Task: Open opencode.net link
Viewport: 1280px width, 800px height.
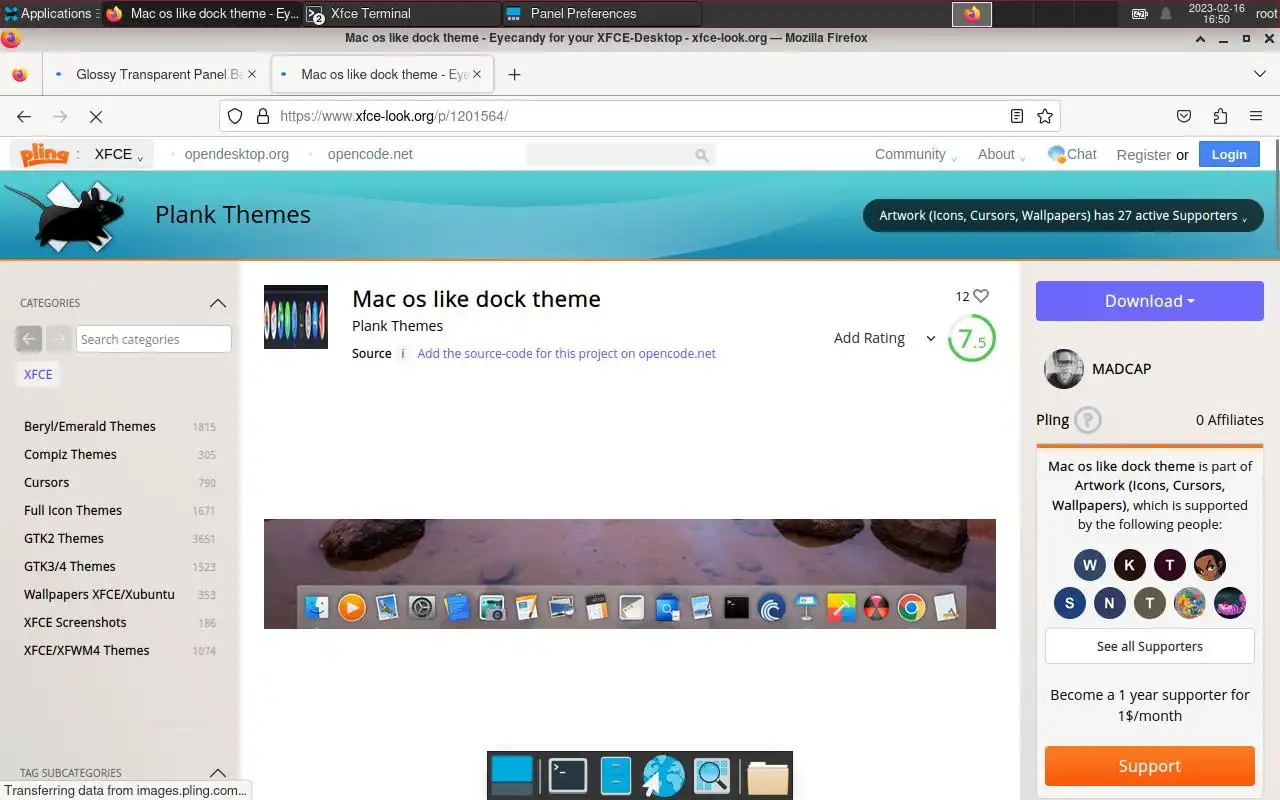Action: tap(370, 154)
